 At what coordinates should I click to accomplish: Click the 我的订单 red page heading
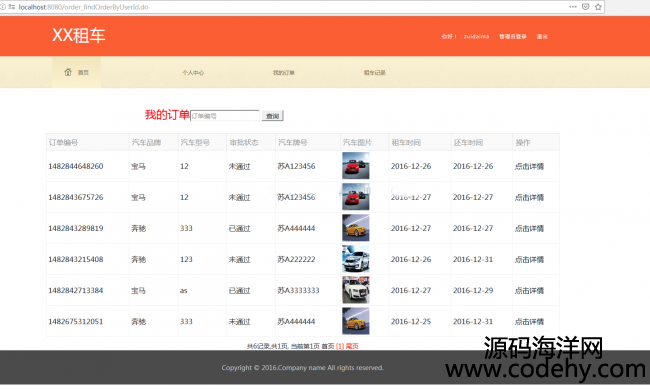(x=167, y=115)
